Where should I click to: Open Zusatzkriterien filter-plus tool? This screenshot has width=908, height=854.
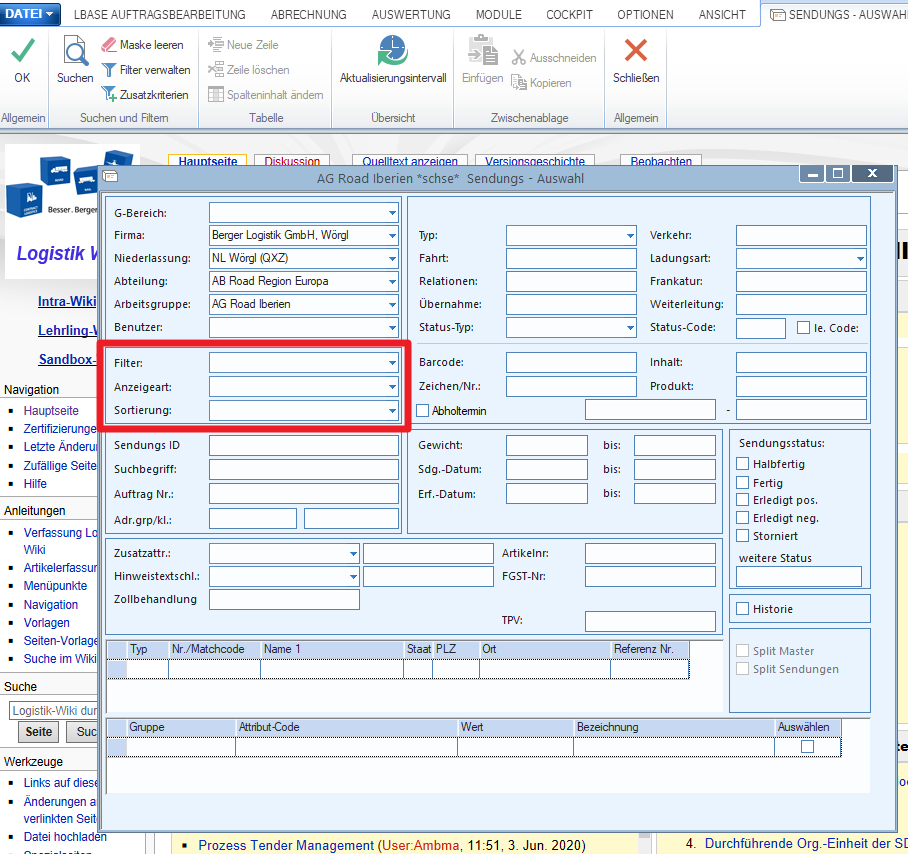pos(108,94)
